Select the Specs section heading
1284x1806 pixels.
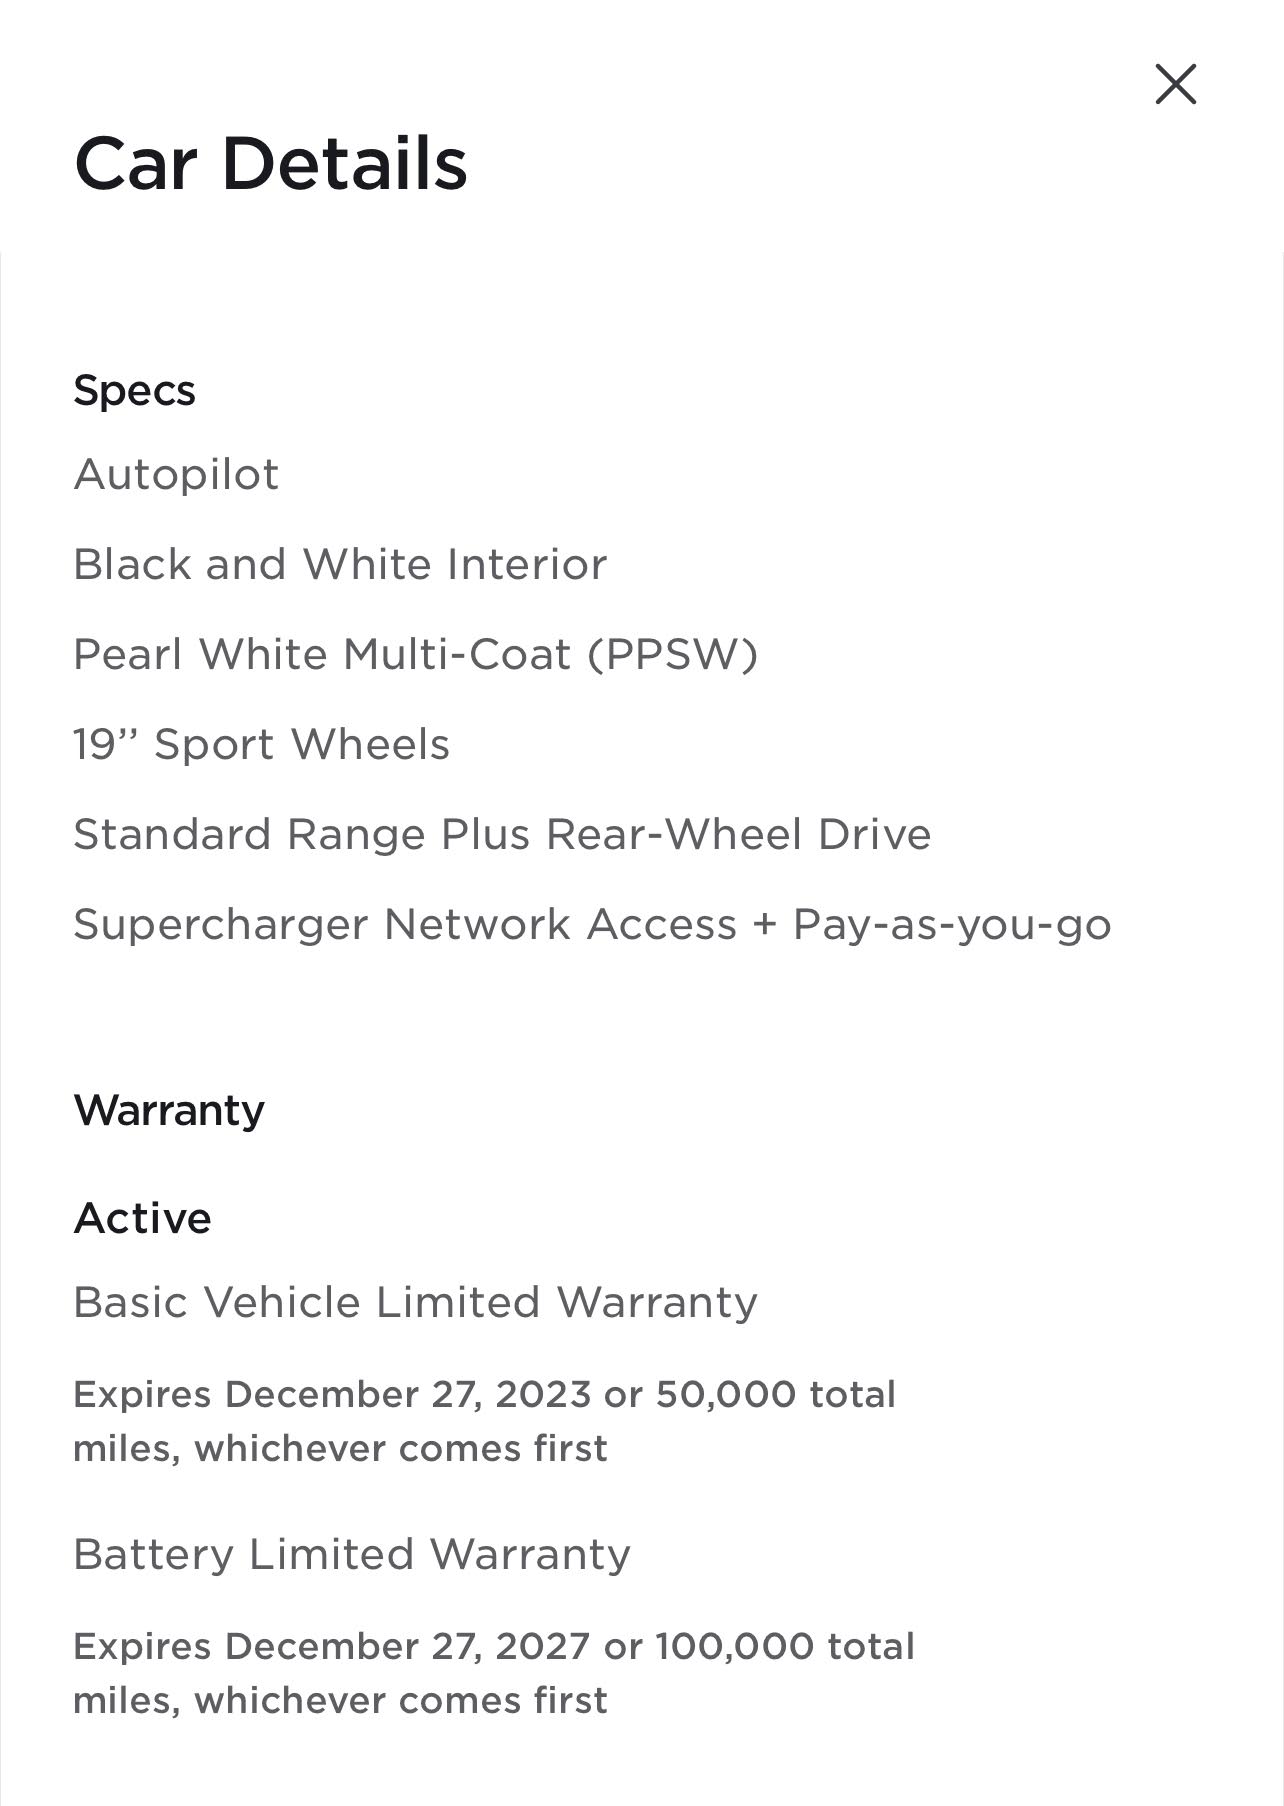pyautogui.click(x=134, y=390)
